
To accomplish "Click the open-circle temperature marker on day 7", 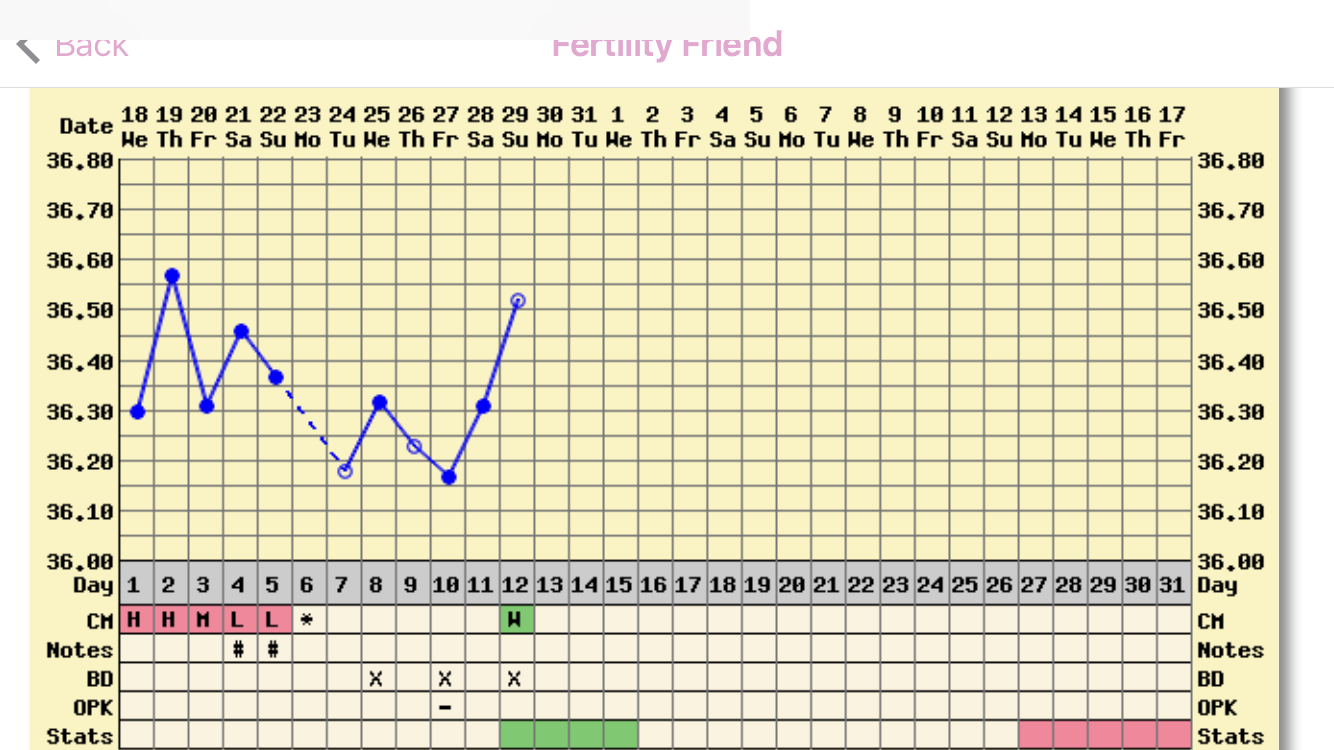I will tap(345, 471).
